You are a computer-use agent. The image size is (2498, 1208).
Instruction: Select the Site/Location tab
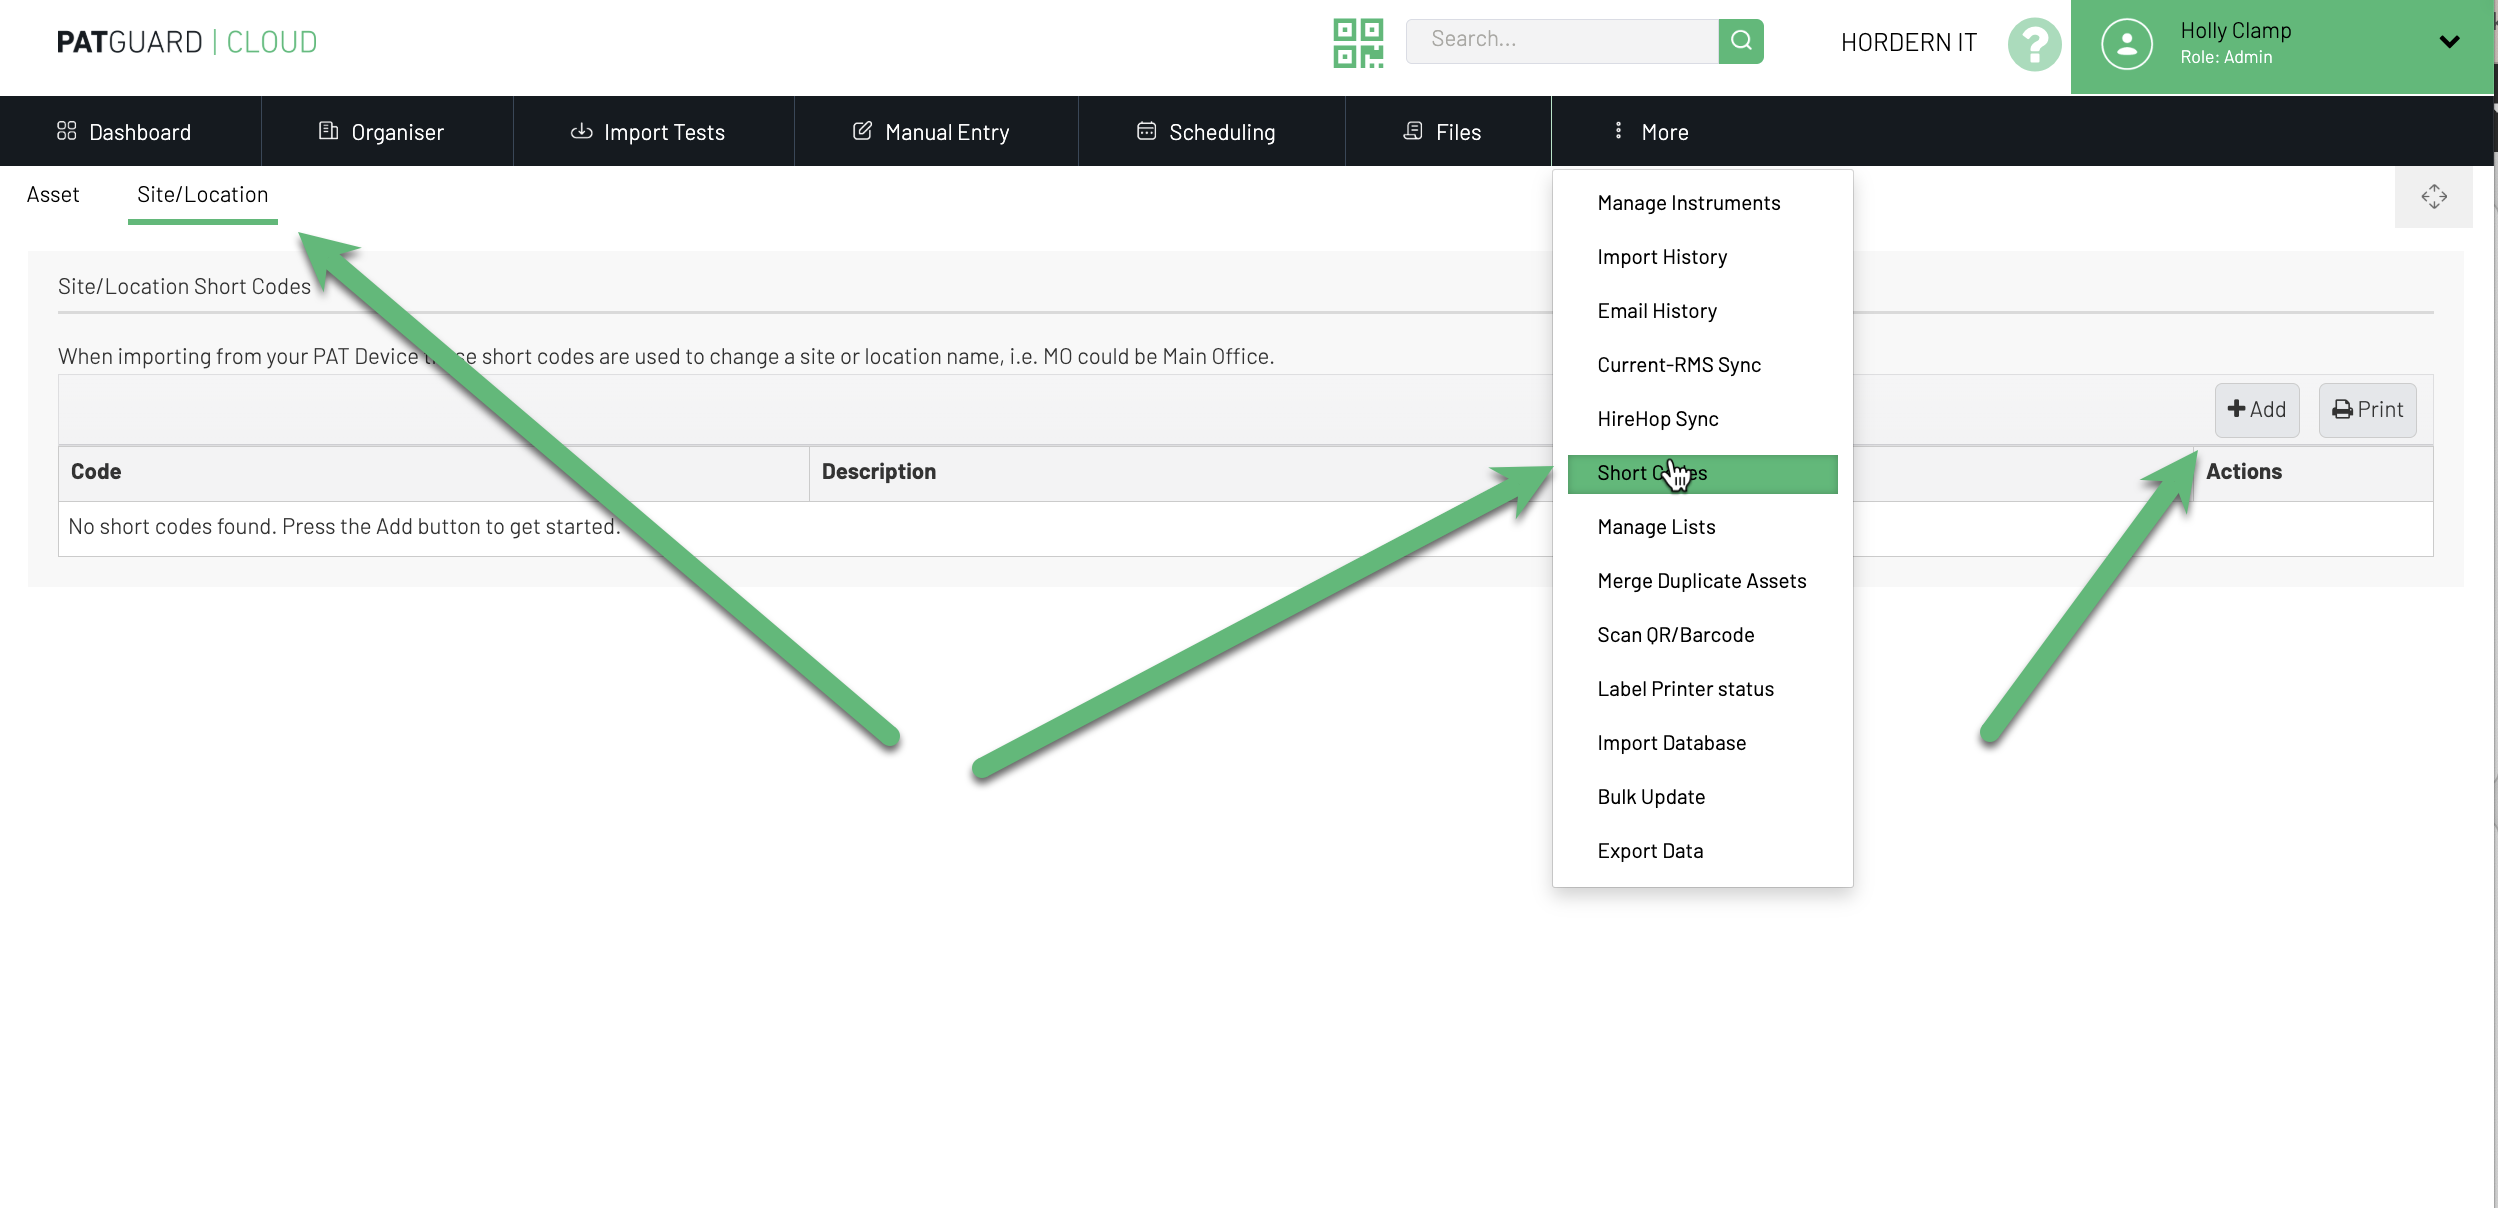202,195
